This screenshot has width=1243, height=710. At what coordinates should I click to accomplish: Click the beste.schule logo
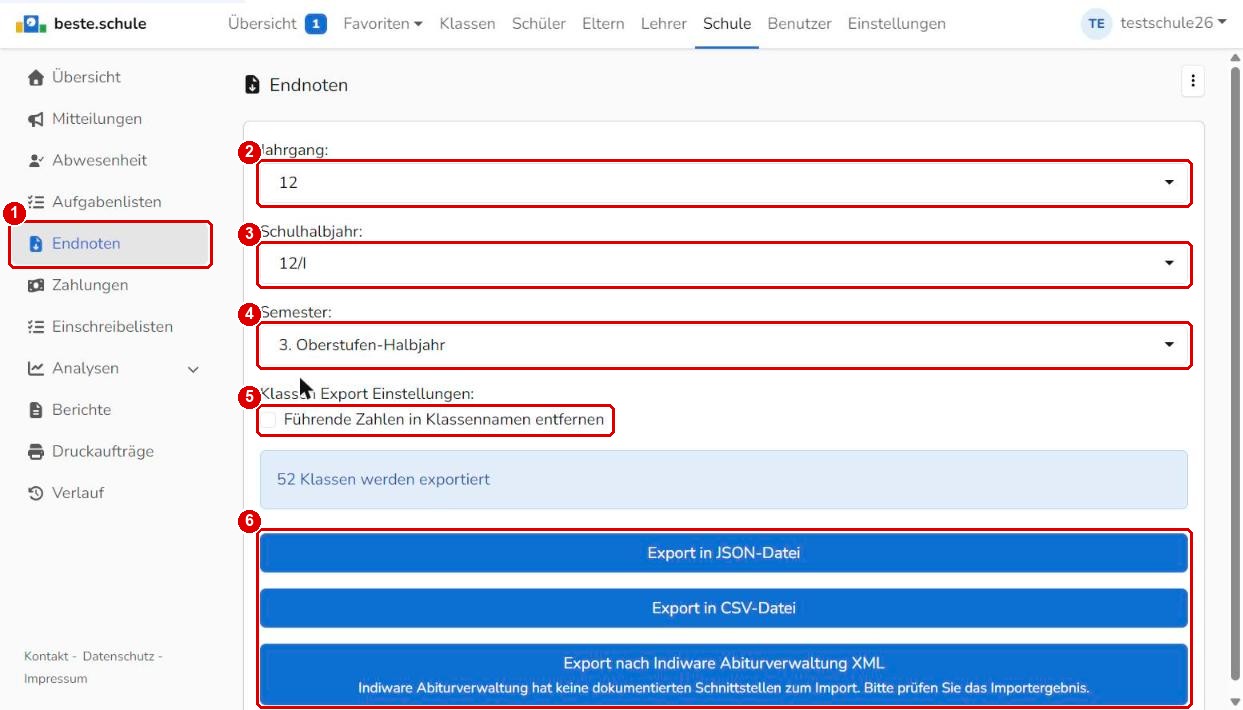pyautogui.click(x=81, y=23)
